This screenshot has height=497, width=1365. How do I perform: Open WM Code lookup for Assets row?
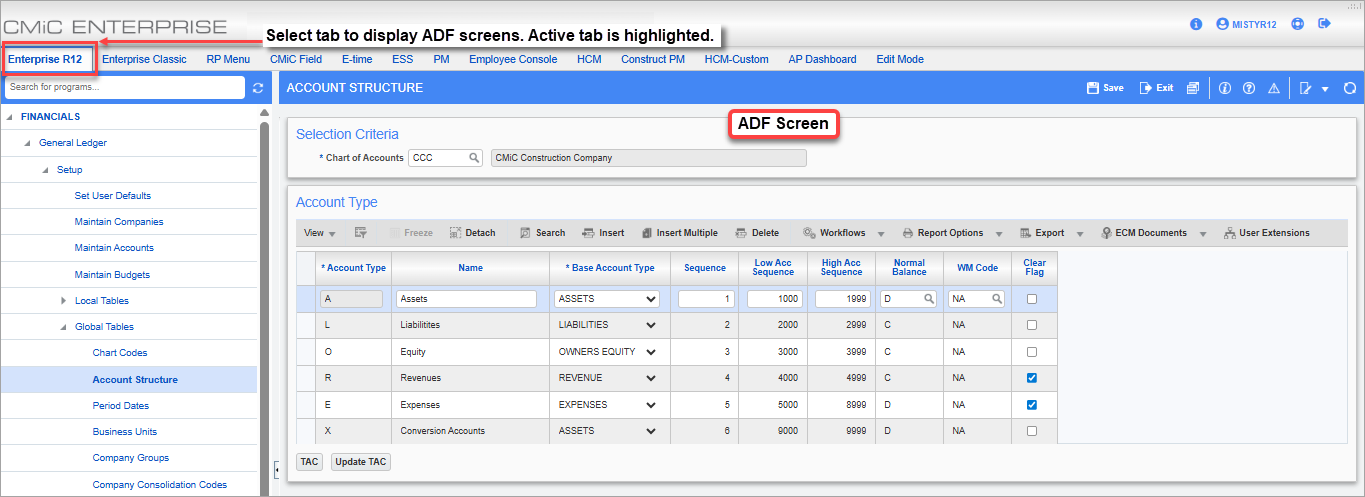997,298
